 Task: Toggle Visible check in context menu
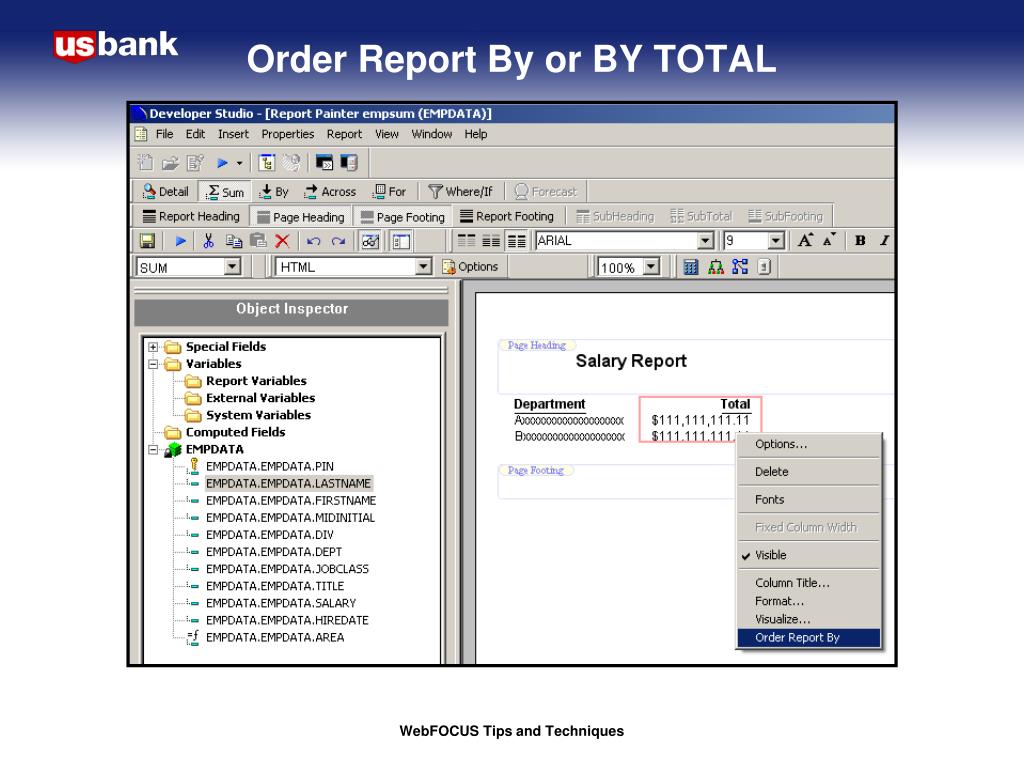pos(808,555)
